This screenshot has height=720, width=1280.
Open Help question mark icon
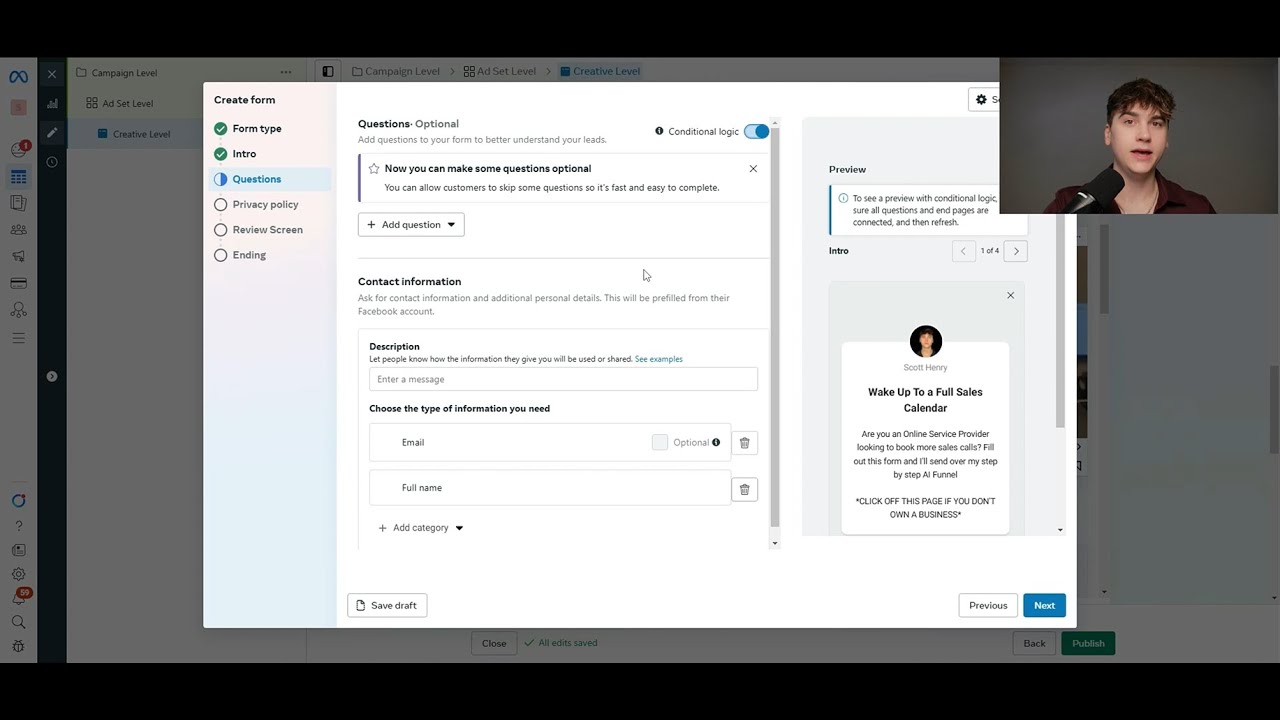(18, 525)
